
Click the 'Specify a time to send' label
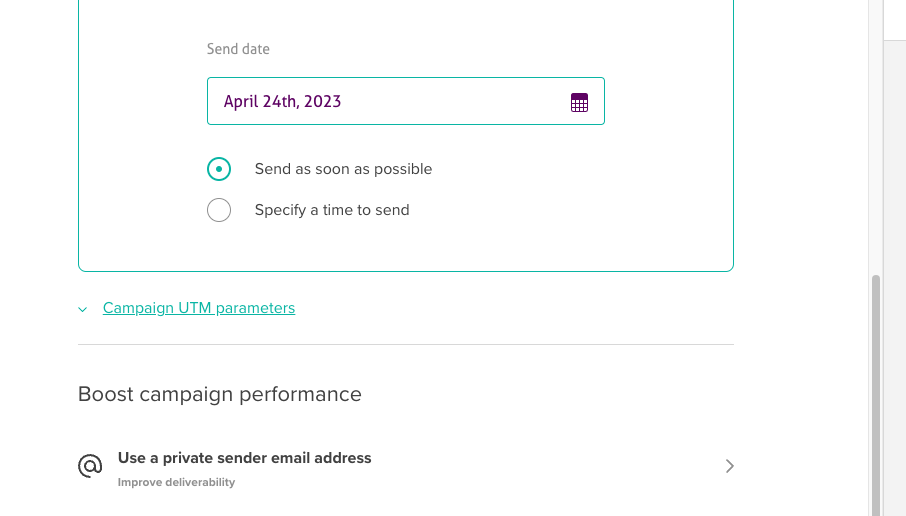[x=332, y=210]
